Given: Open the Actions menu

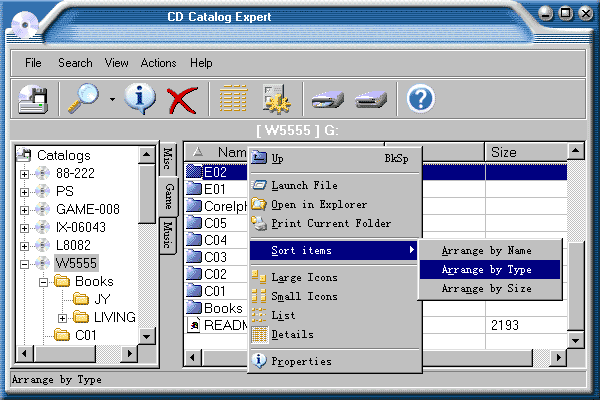Looking at the screenshot, I should (x=158, y=63).
